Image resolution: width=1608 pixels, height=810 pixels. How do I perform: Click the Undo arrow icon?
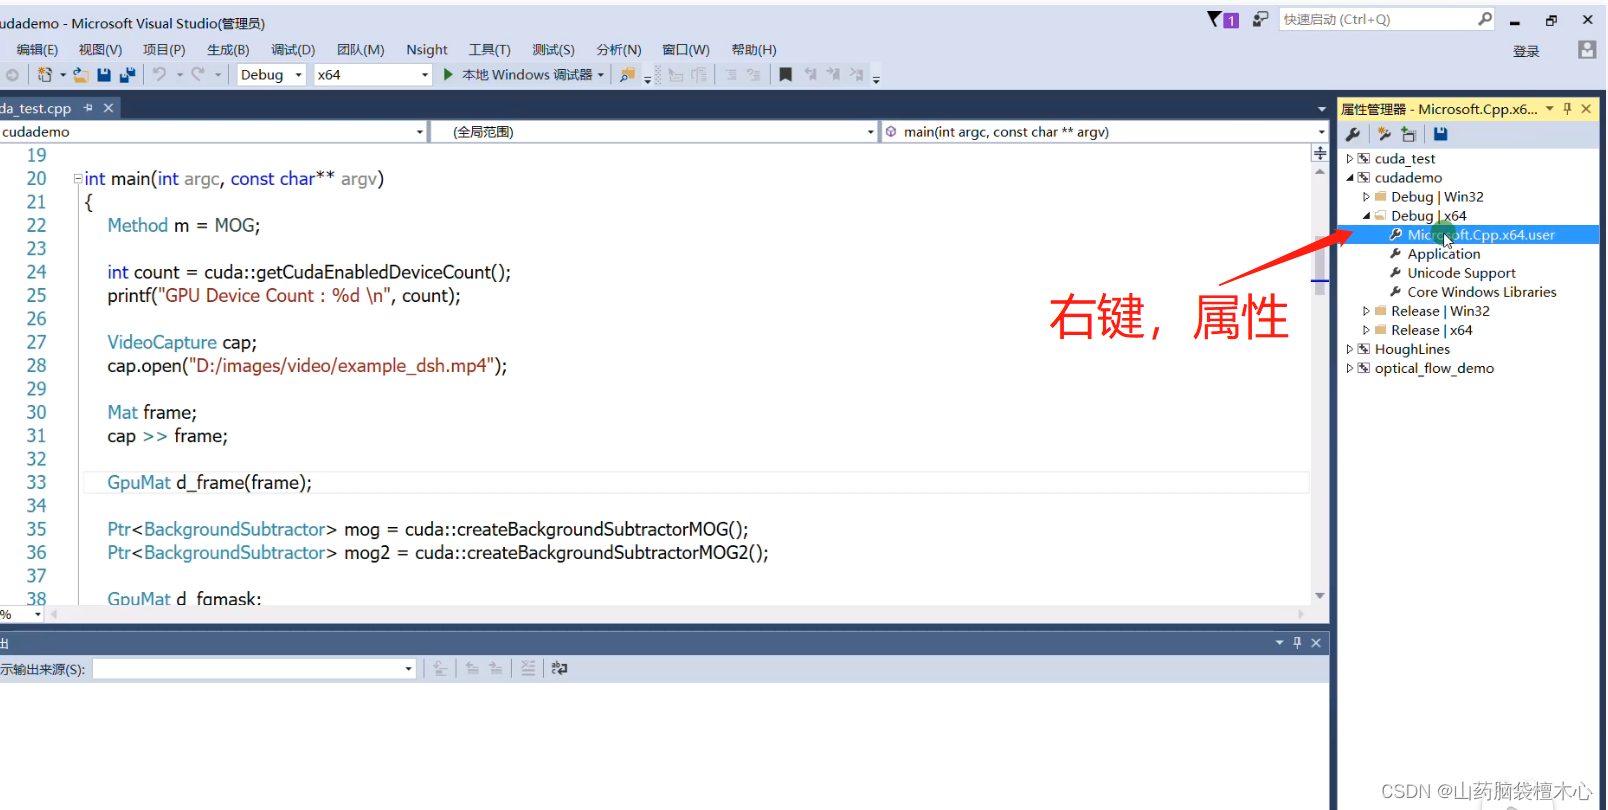(159, 74)
